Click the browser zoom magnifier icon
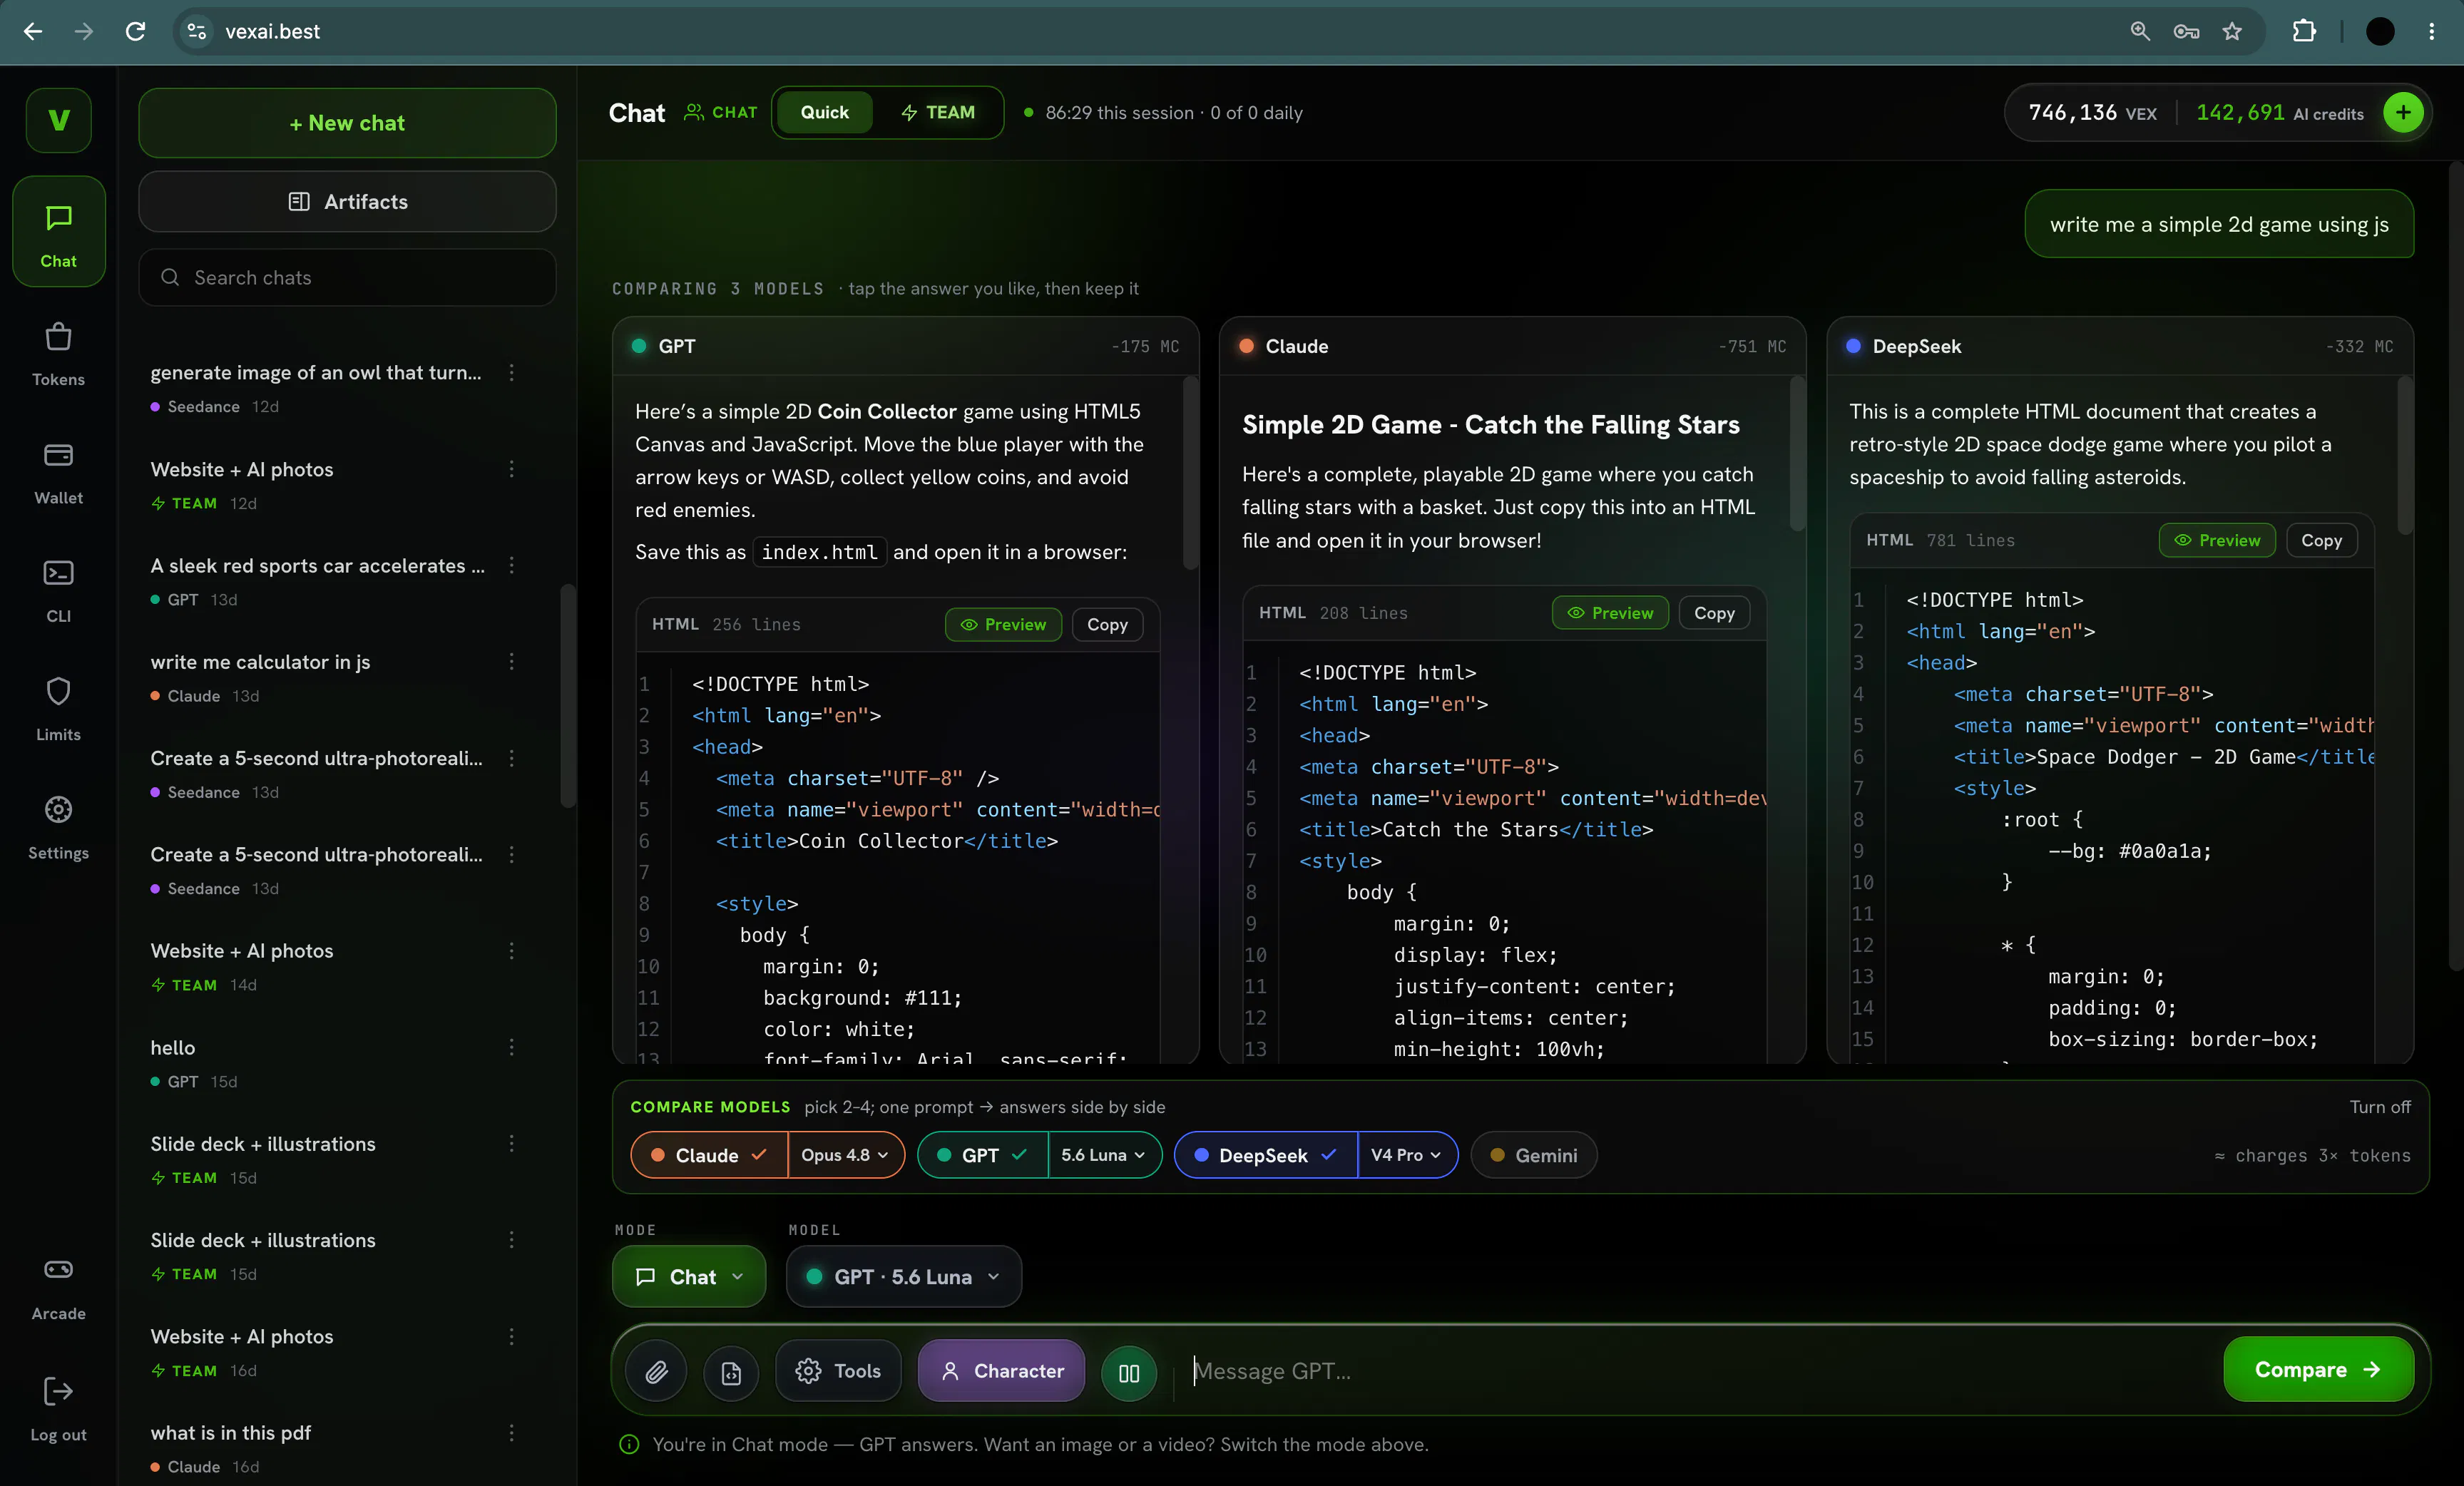Viewport: 2464px width, 1486px height. (2140, 31)
